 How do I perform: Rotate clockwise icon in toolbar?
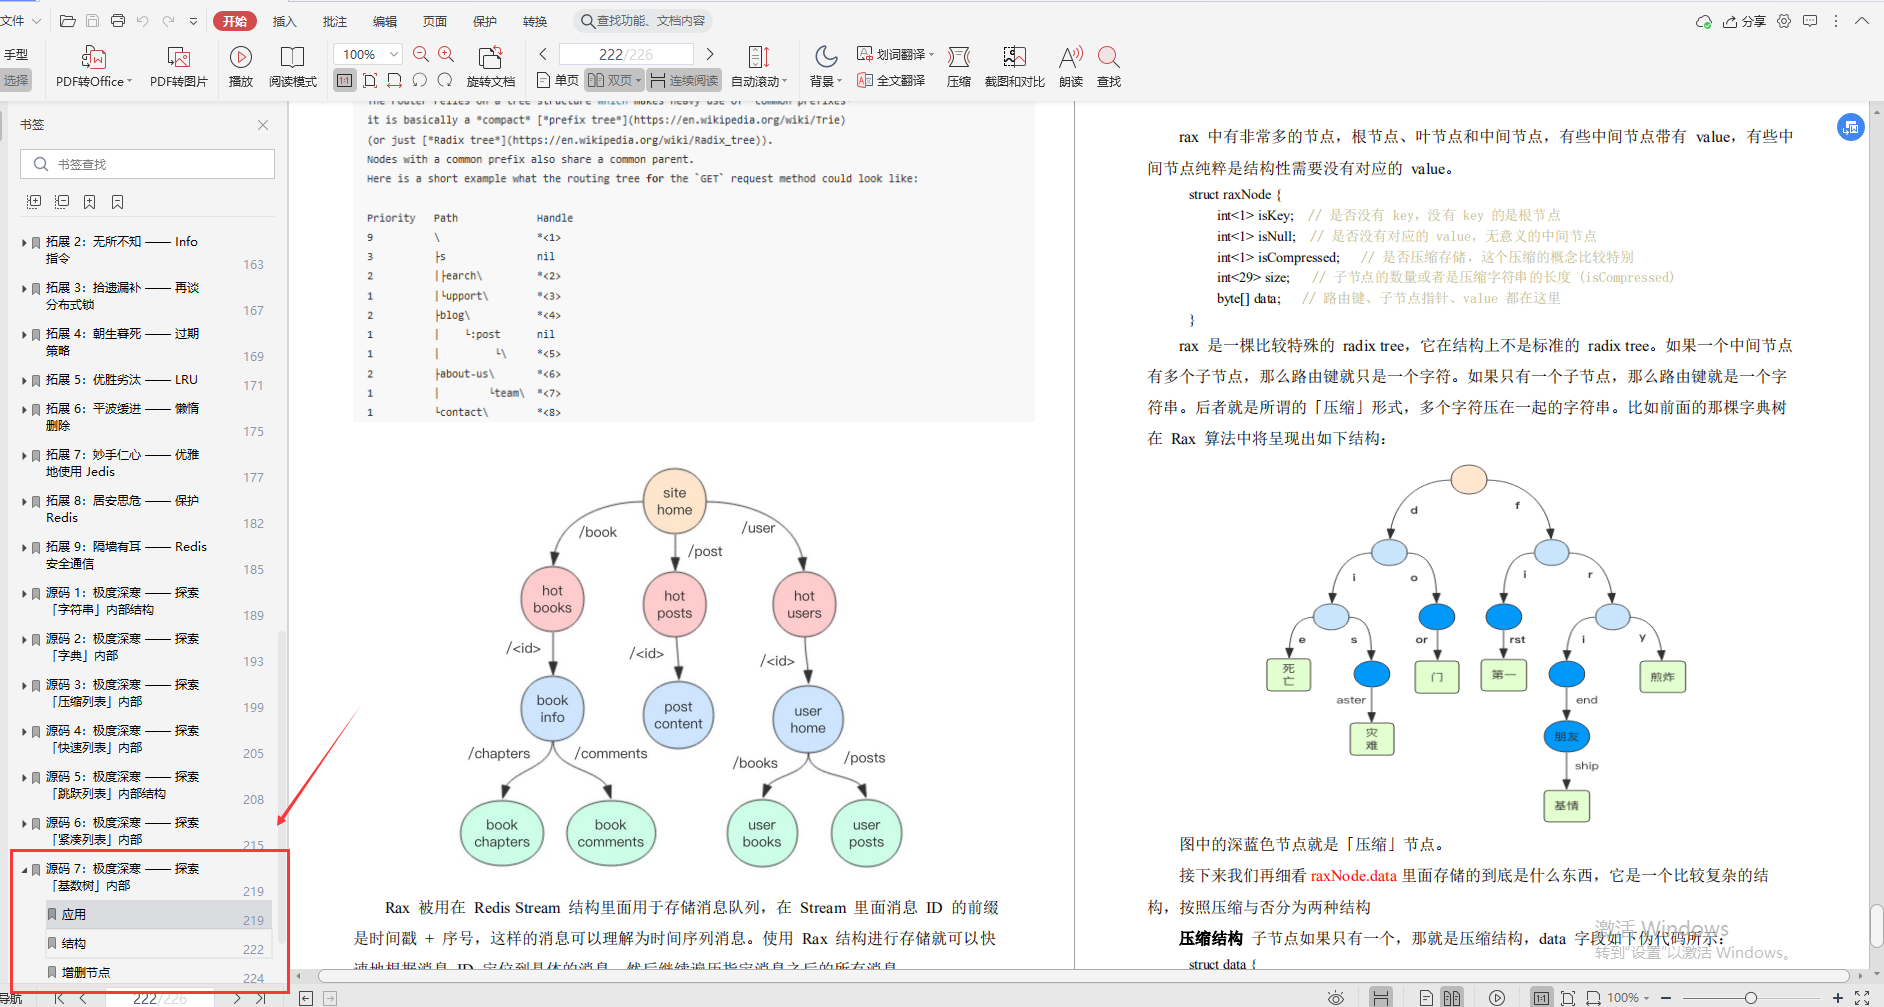445,80
